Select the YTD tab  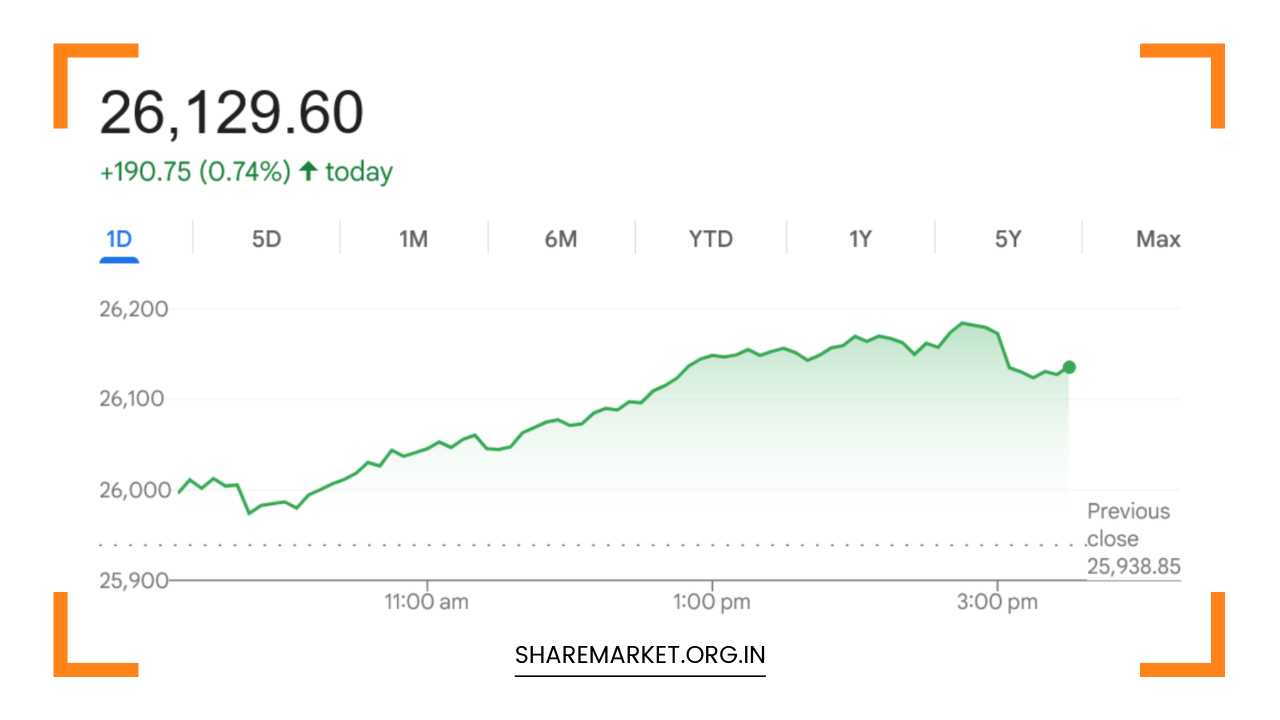(x=710, y=239)
